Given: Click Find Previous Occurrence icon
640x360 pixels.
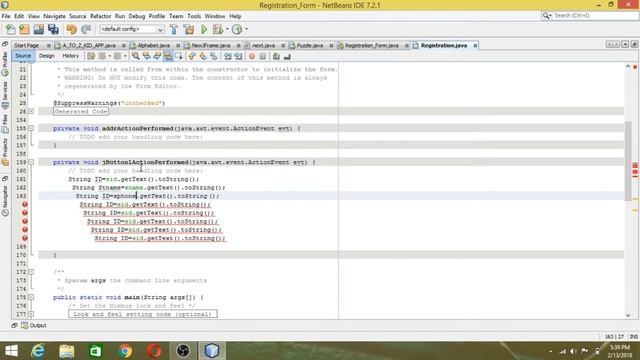Looking at the screenshot, I should 146,56.
